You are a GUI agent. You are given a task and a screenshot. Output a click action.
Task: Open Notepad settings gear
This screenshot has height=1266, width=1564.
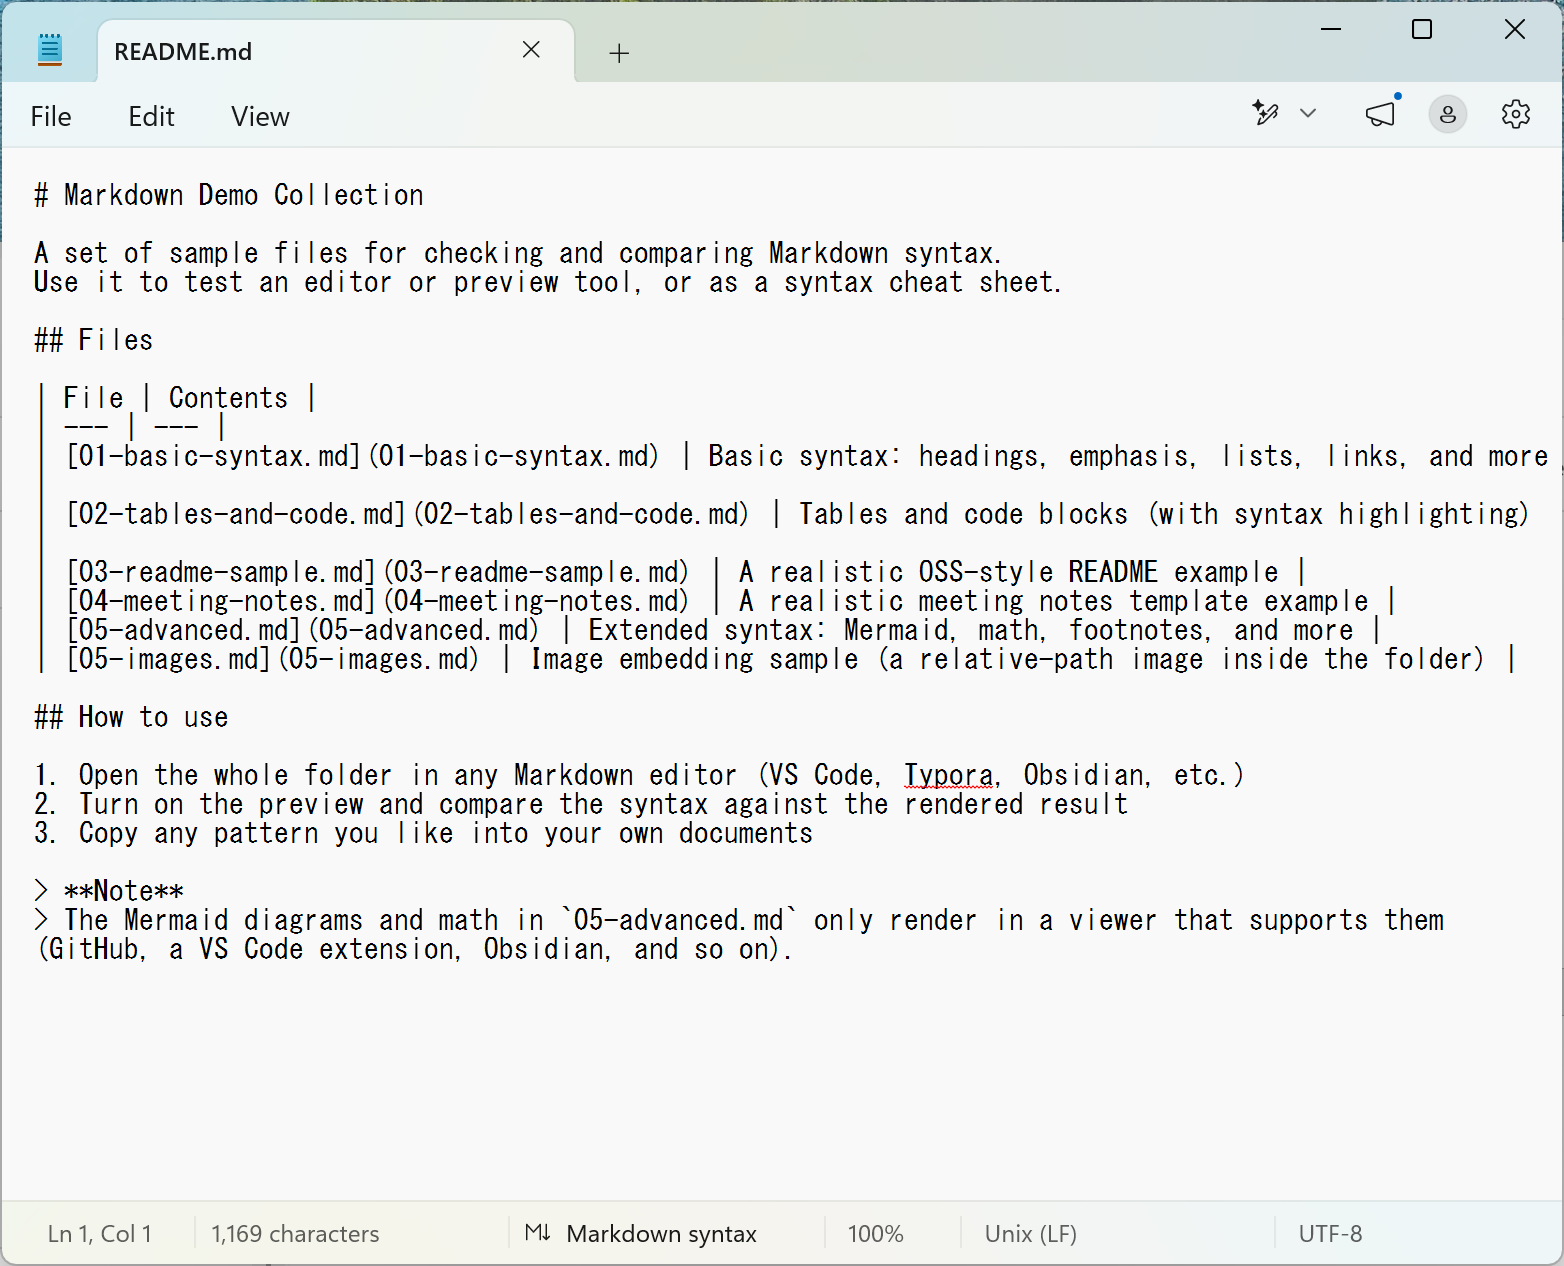pyautogui.click(x=1516, y=114)
